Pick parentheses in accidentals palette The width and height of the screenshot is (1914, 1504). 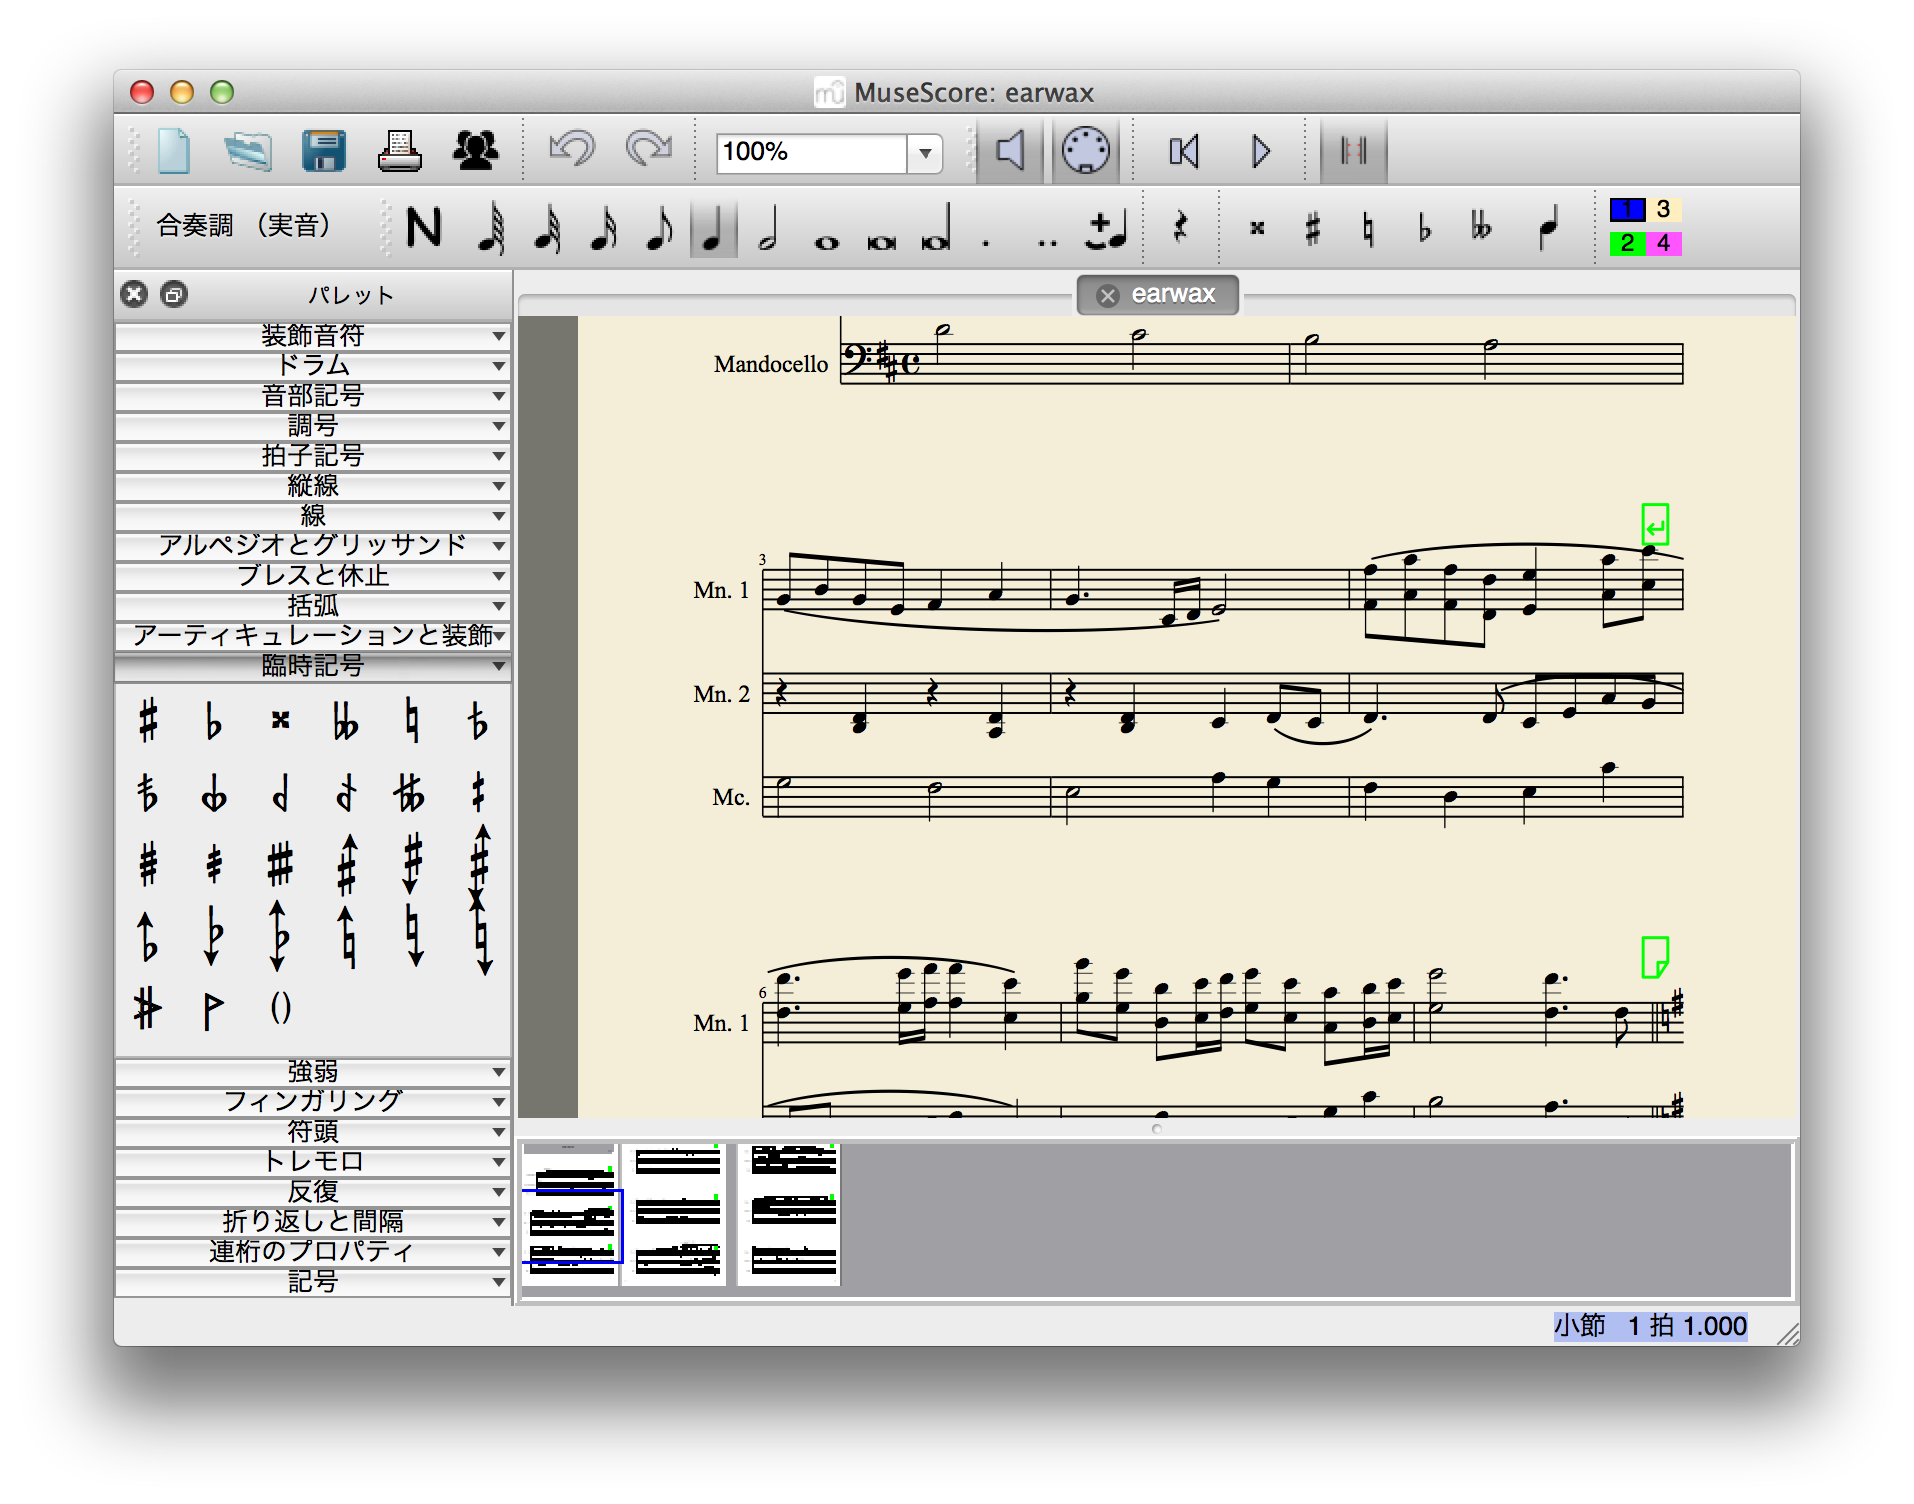pyautogui.click(x=281, y=1008)
